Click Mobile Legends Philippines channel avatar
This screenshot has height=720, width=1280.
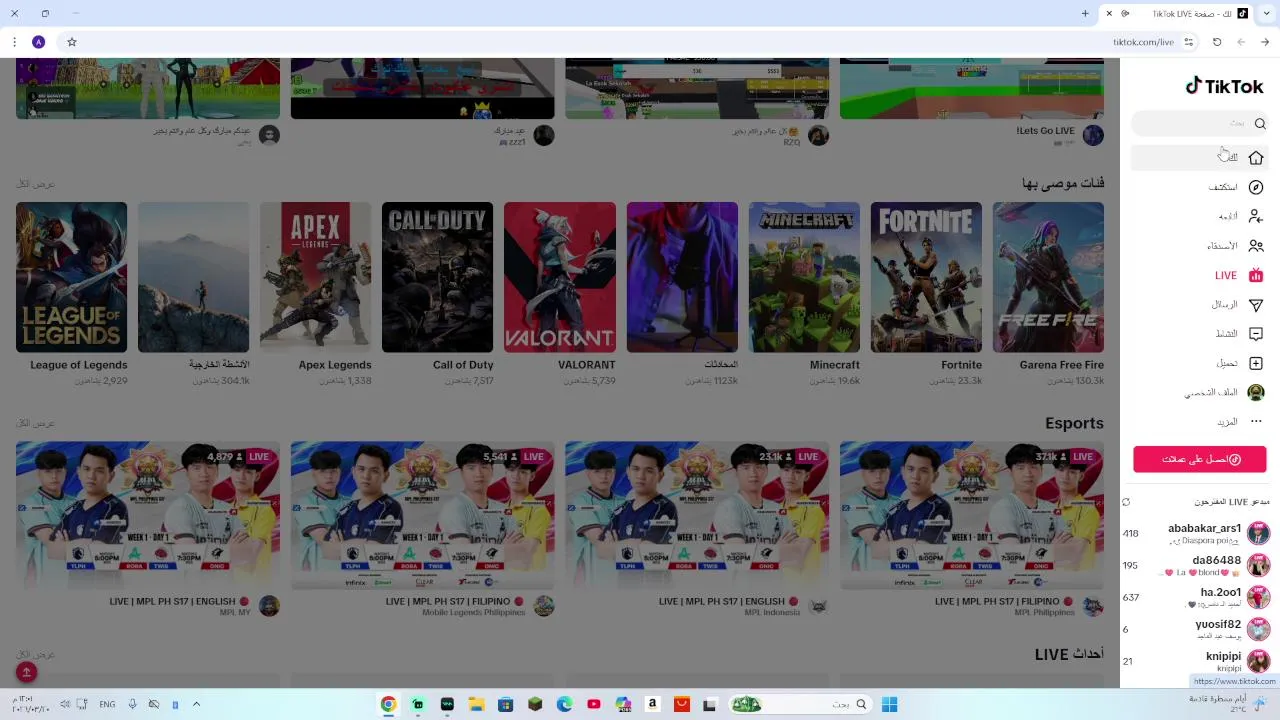pos(544,606)
